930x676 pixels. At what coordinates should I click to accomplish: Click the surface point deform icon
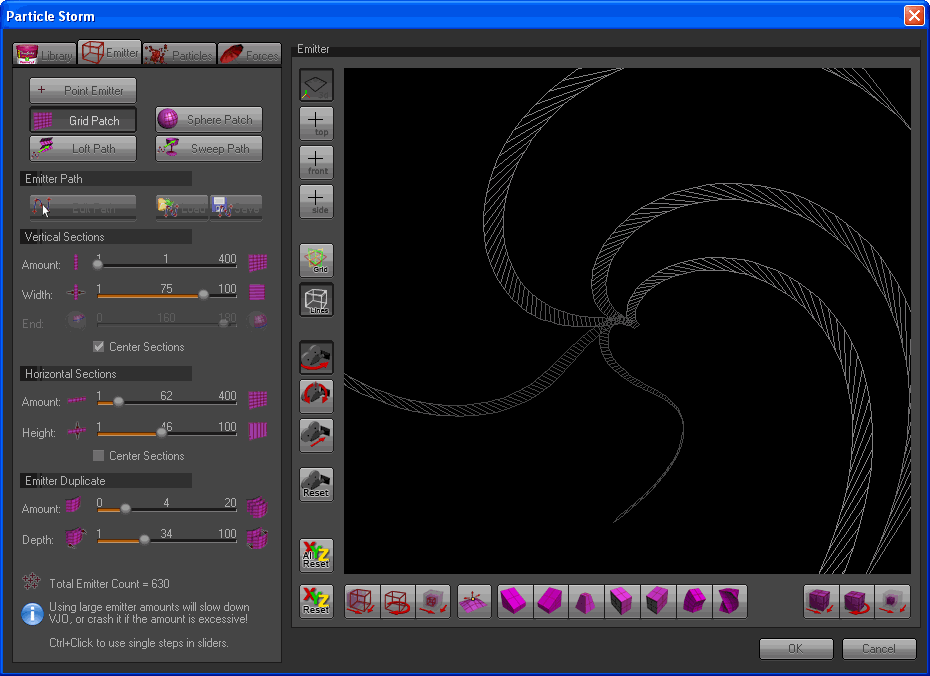click(474, 601)
